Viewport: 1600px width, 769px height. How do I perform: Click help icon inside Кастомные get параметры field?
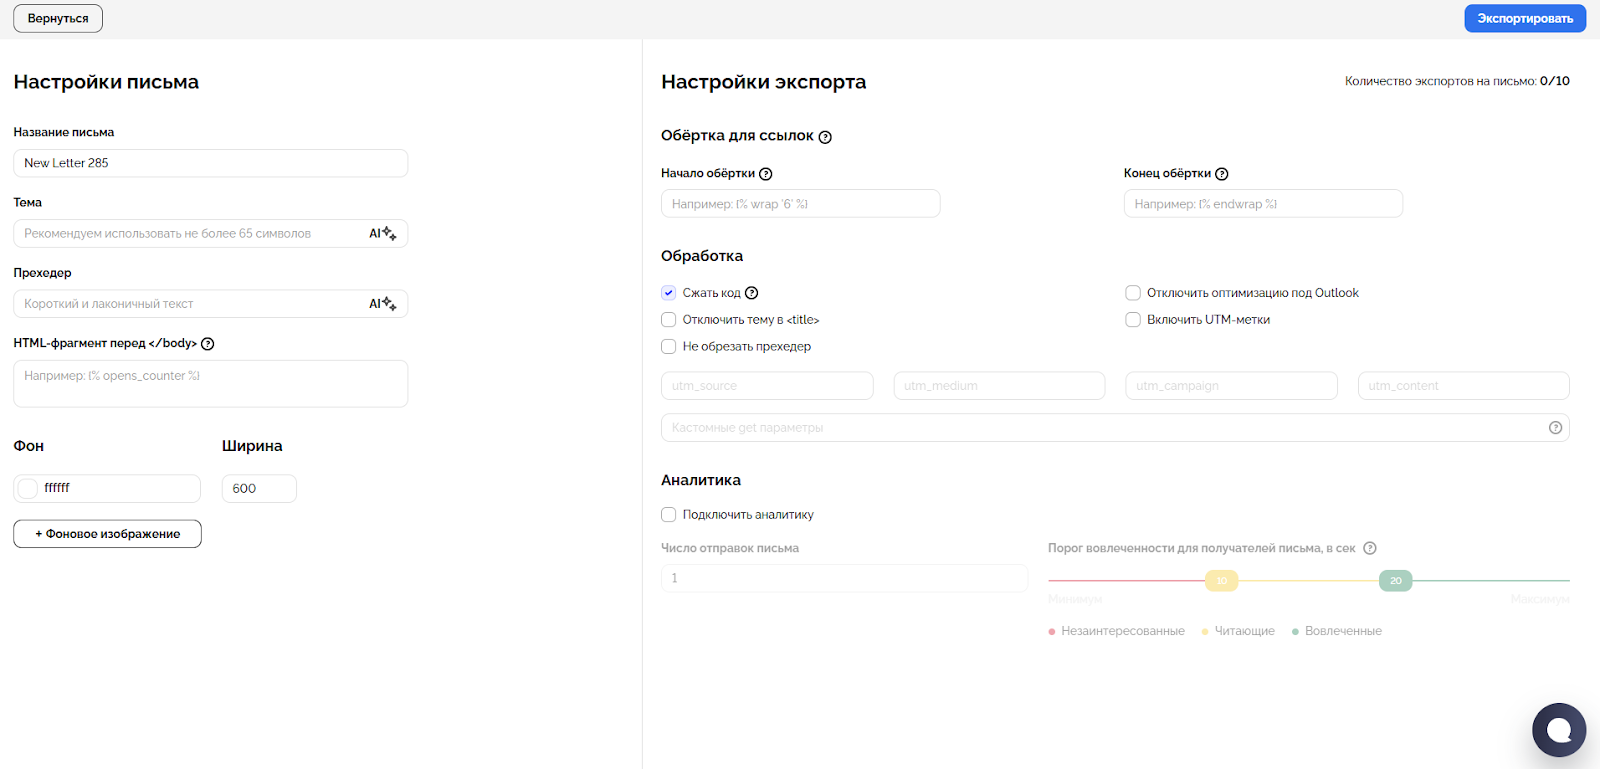(1555, 428)
